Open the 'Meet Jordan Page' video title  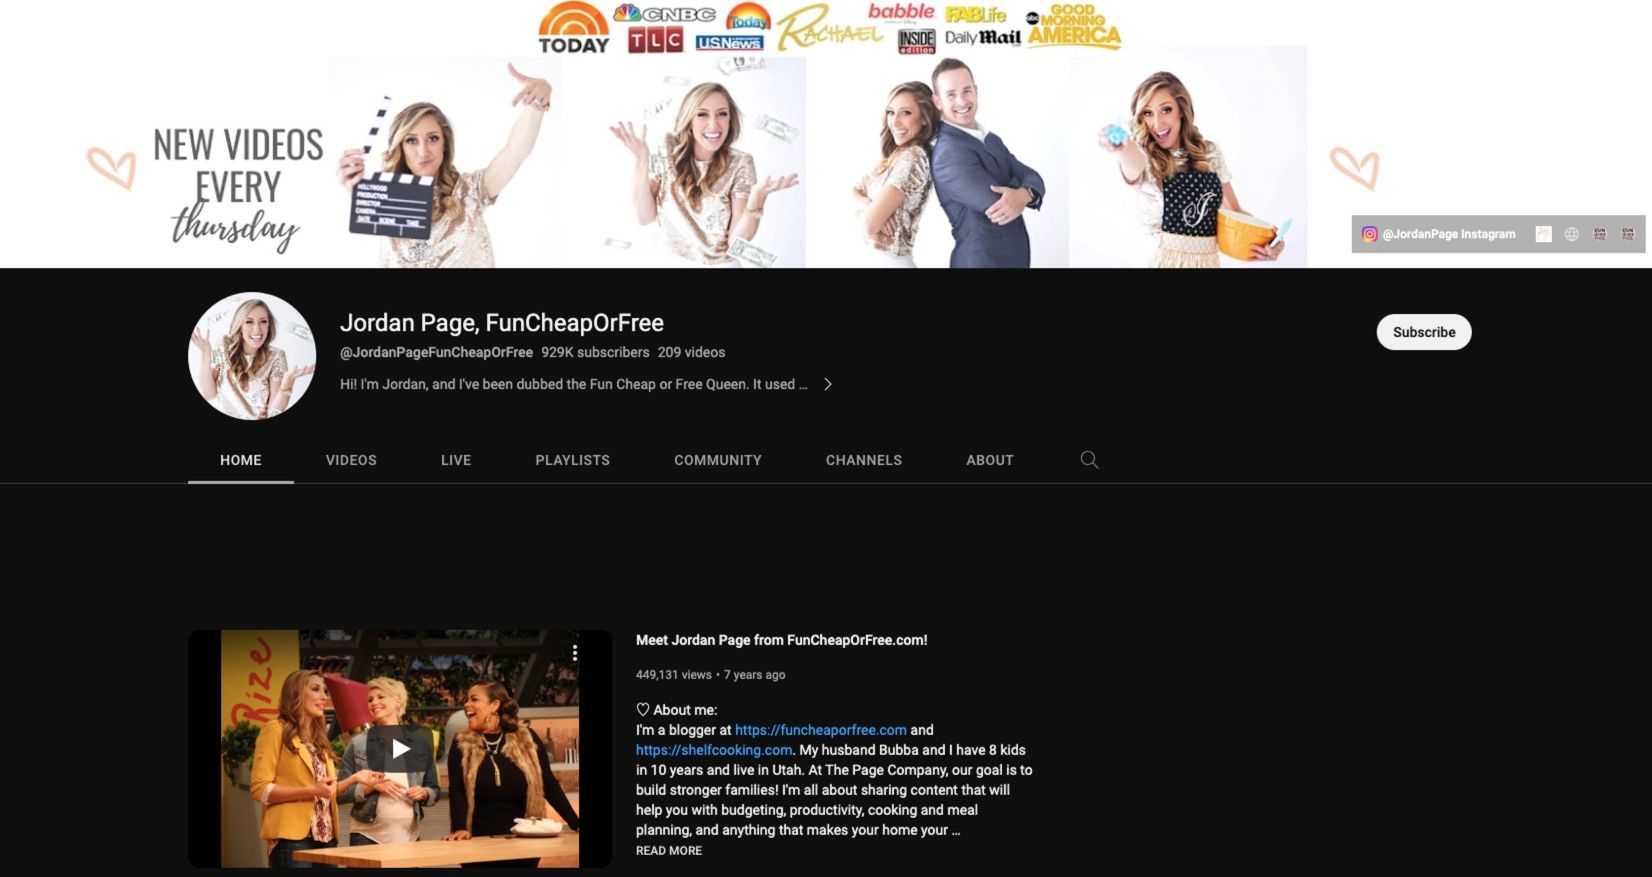point(781,640)
